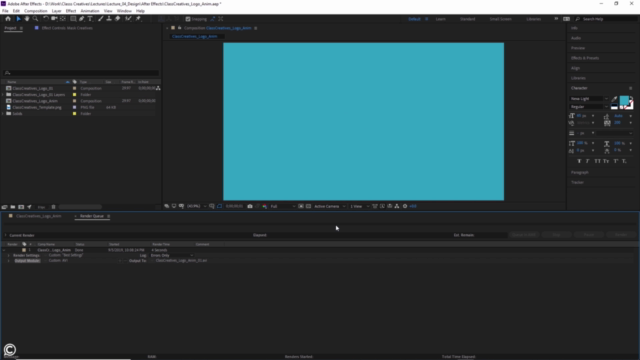640x360 pixels.
Task: Switch to the Render Queue tab
Action: (92, 216)
